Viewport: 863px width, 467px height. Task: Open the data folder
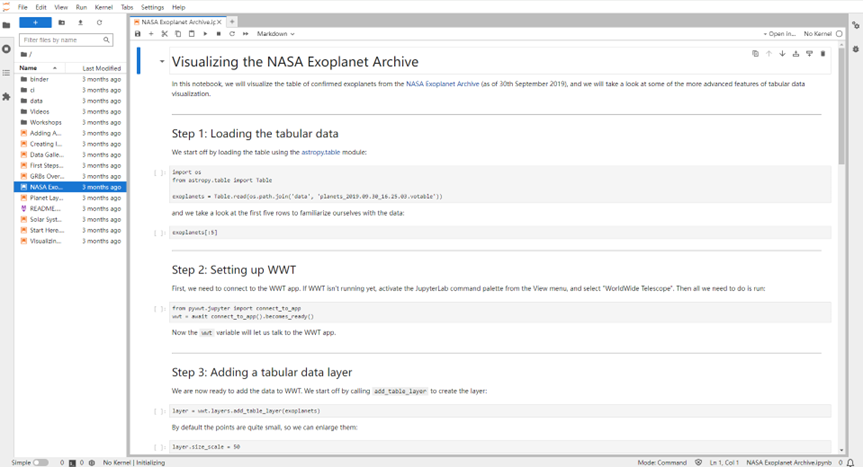point(70,101)
